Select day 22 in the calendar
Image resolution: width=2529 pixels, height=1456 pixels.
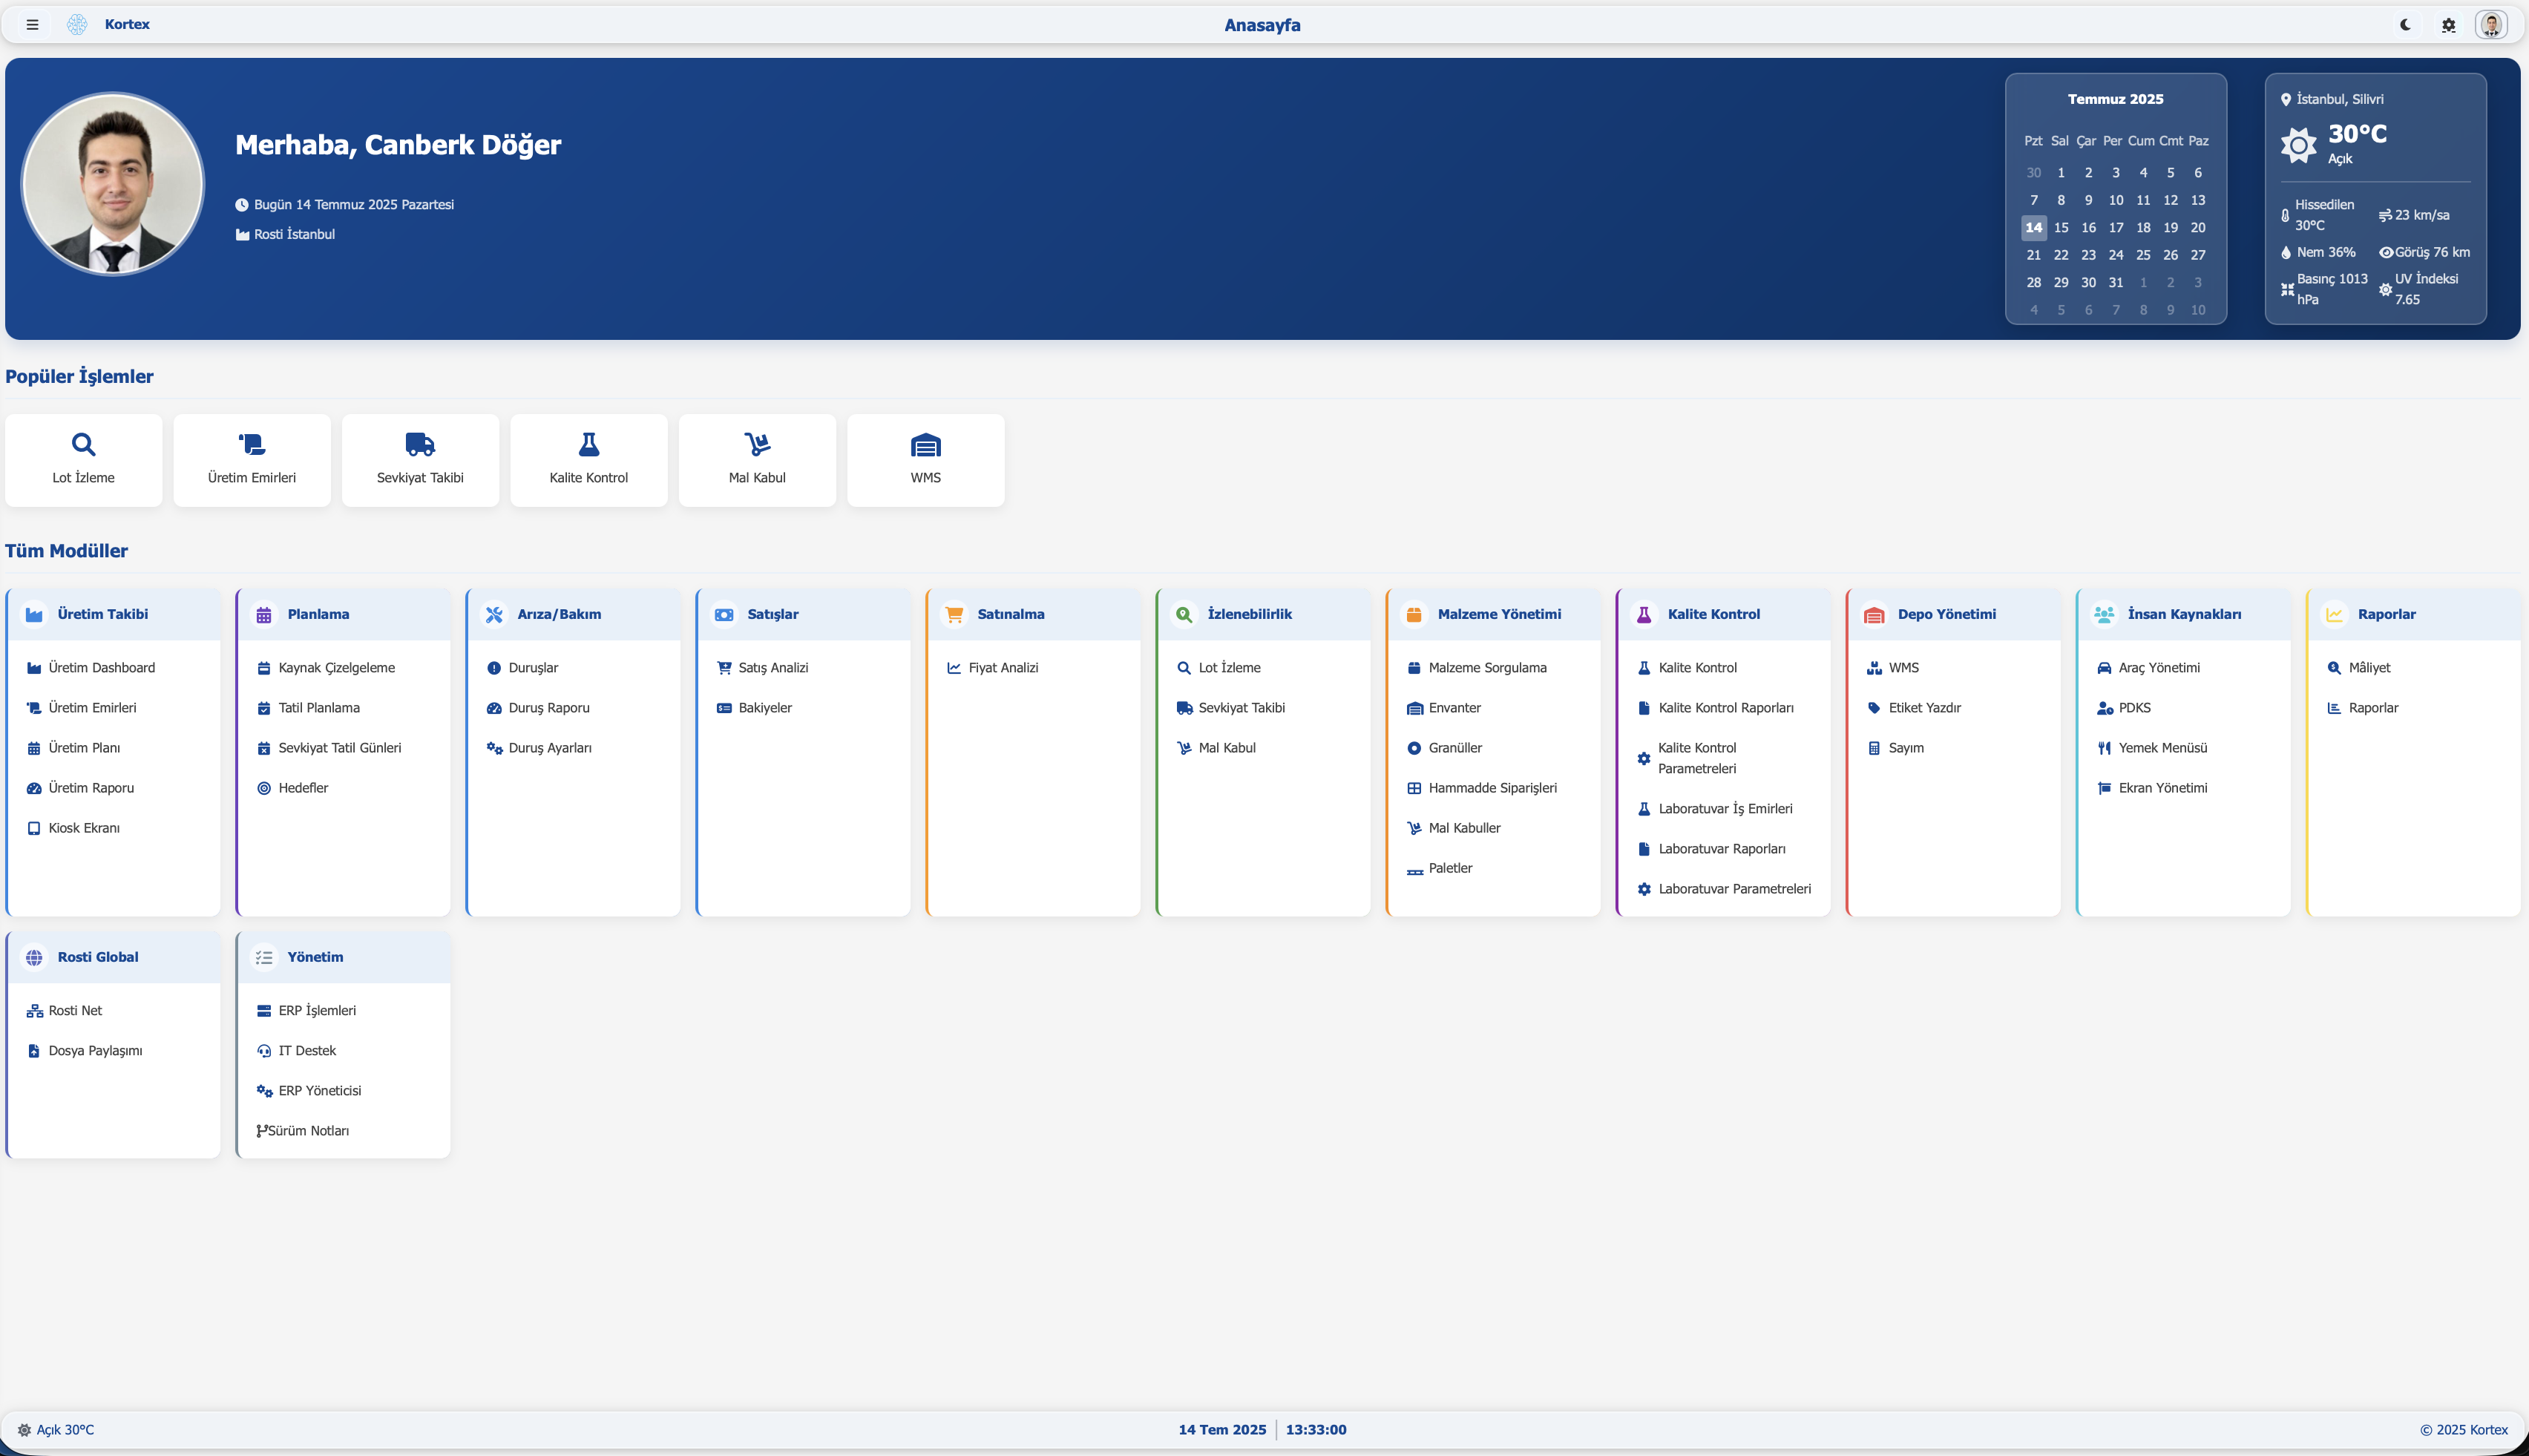coord(2061,255)
